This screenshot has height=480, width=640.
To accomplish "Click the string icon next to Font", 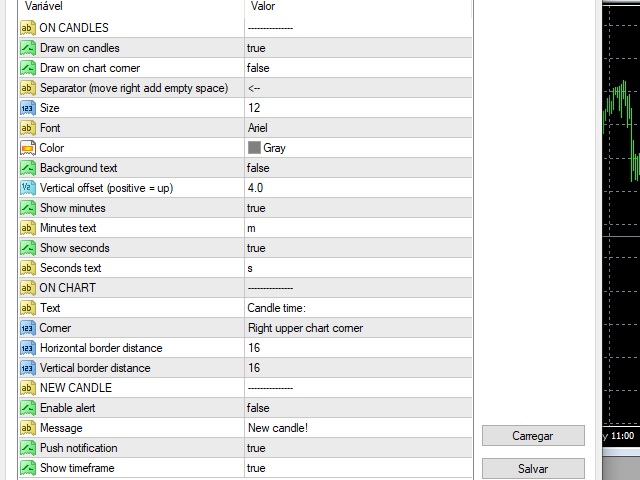I will pyautogui.click(x=28, y=128).
